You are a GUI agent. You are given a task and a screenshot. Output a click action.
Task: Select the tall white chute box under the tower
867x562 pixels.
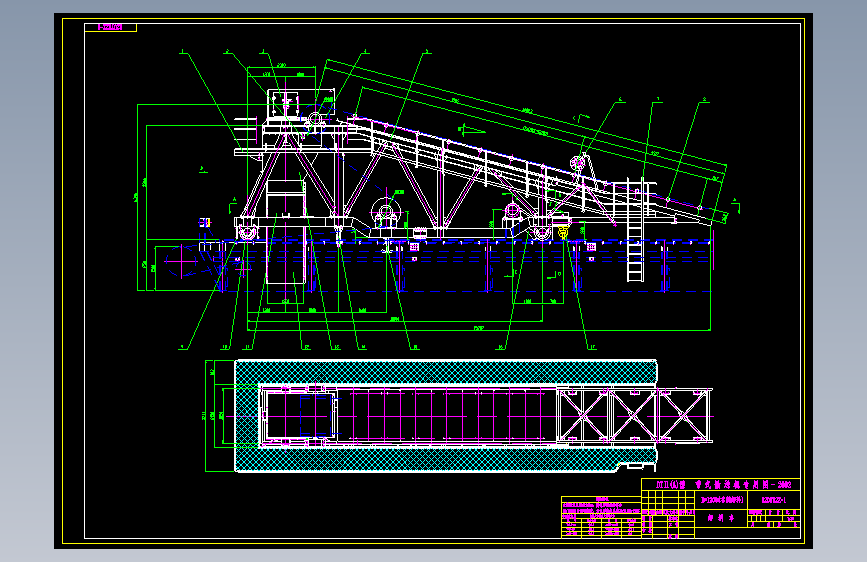pyautogui.click(x=285, y=232)
